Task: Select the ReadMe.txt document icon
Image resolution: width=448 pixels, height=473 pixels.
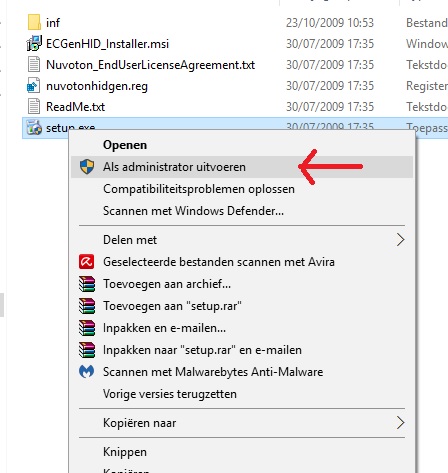Action: pos(34,107)
